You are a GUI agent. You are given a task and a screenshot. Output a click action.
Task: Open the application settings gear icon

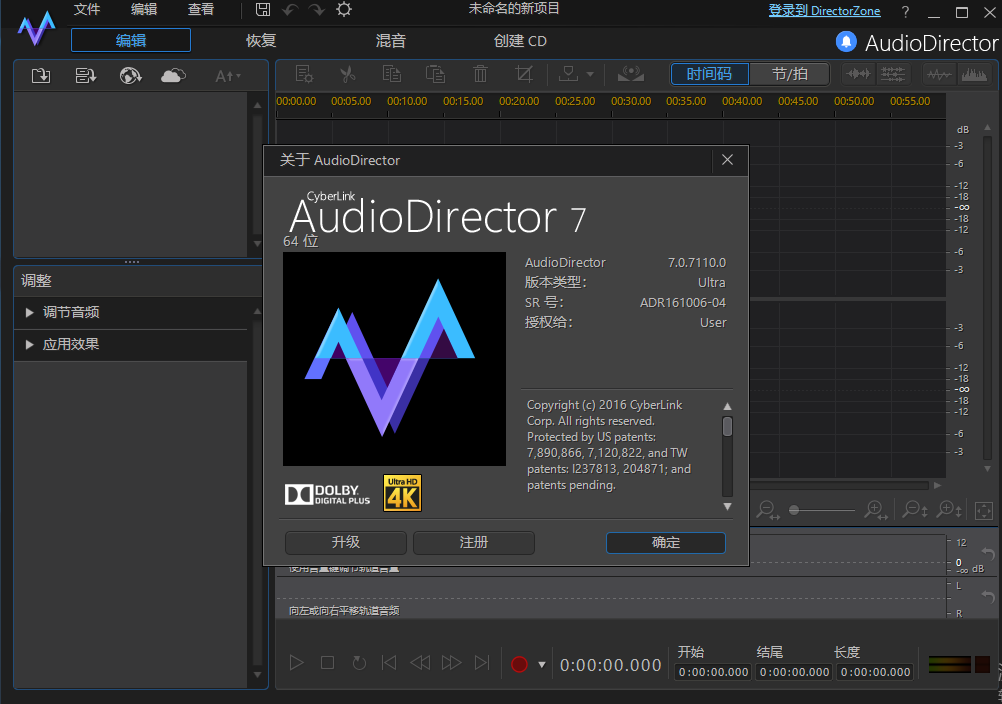(344, 8)
